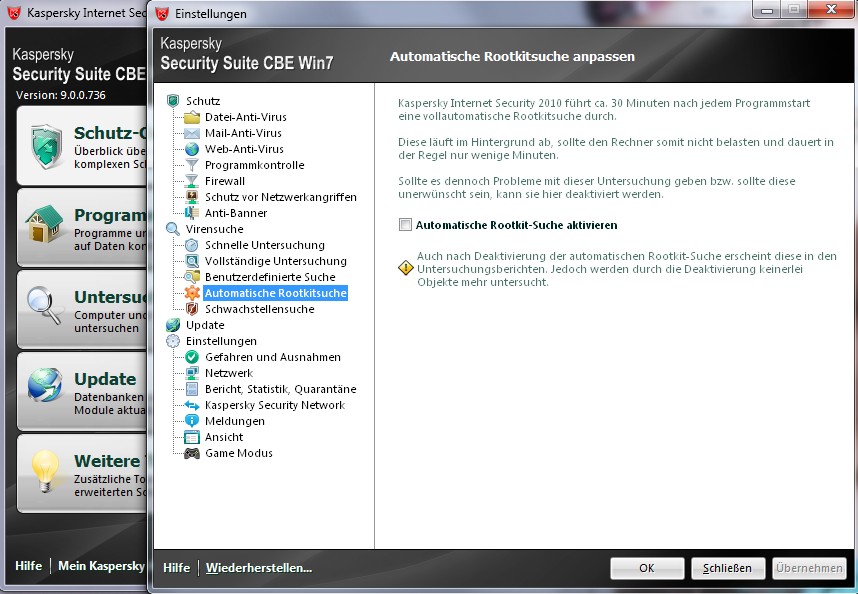Open Programmkontrolle settings

pos(254,165)
